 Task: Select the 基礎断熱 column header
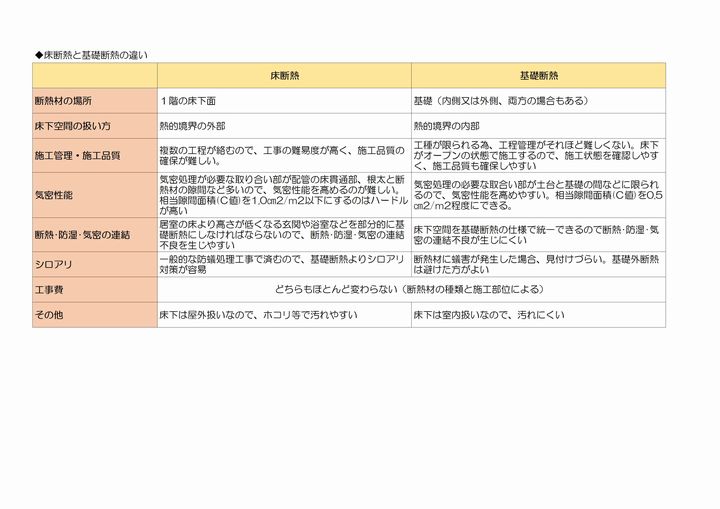pos(538,75)
